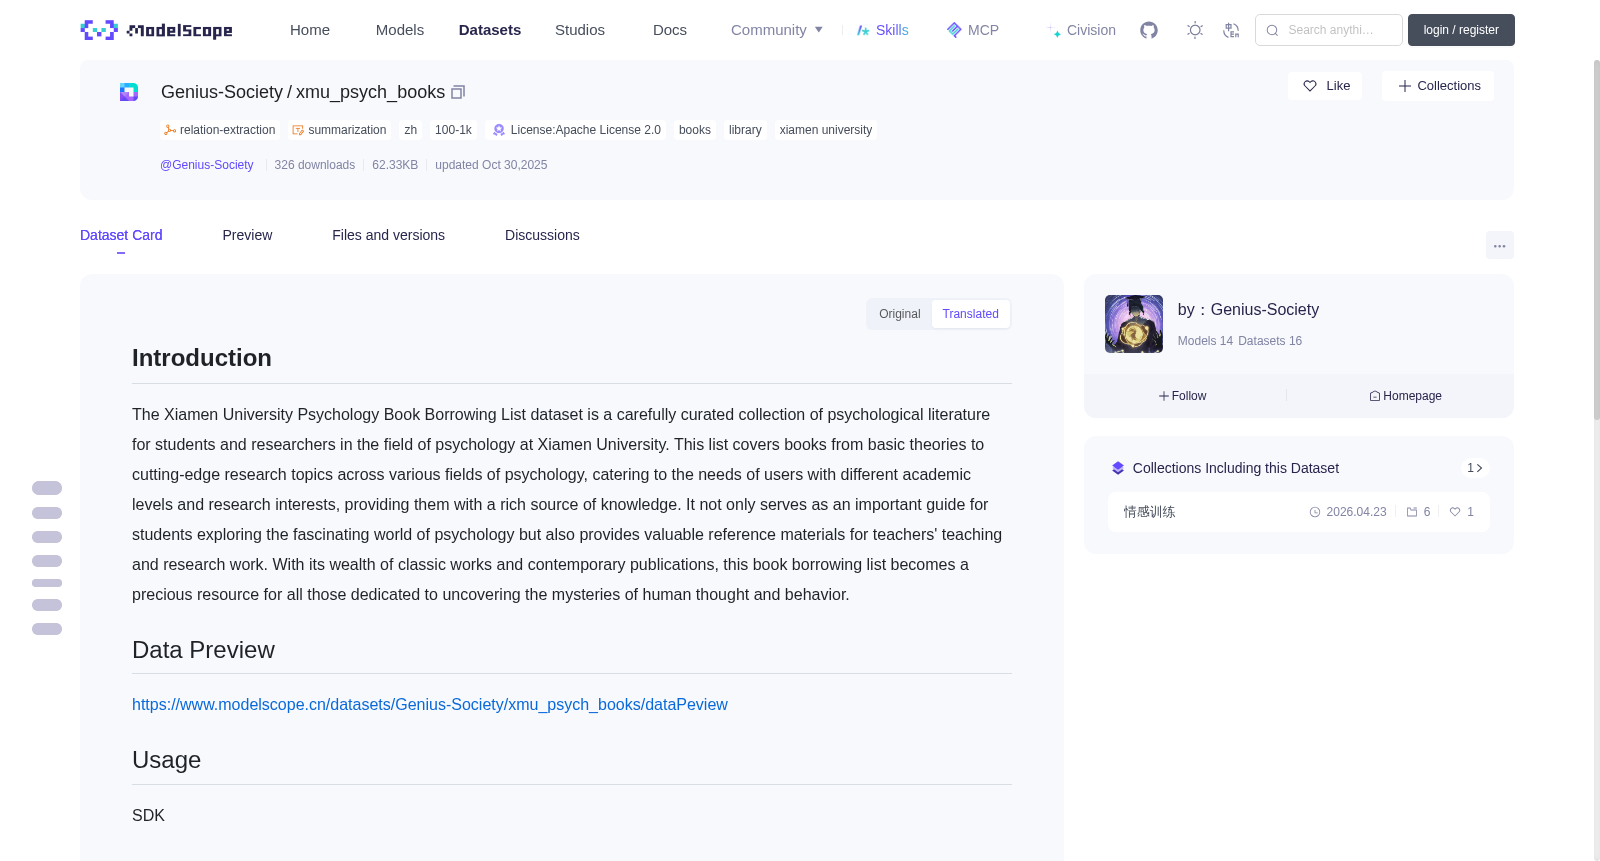Viewport: 1600px width, 861px height.
Task: Click the Genius-Society namespace in the title
Action: pyautogui.click(x=222, y=92)
